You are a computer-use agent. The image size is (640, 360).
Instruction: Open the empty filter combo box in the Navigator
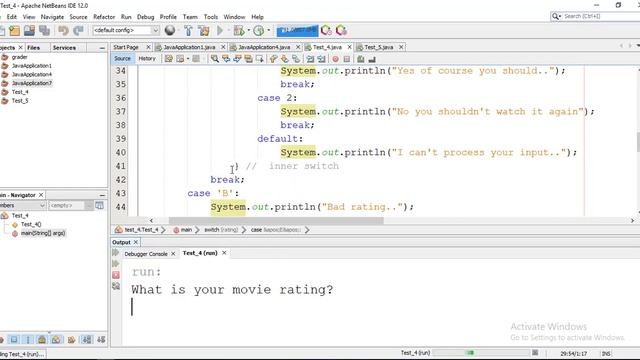pos(70,205)
